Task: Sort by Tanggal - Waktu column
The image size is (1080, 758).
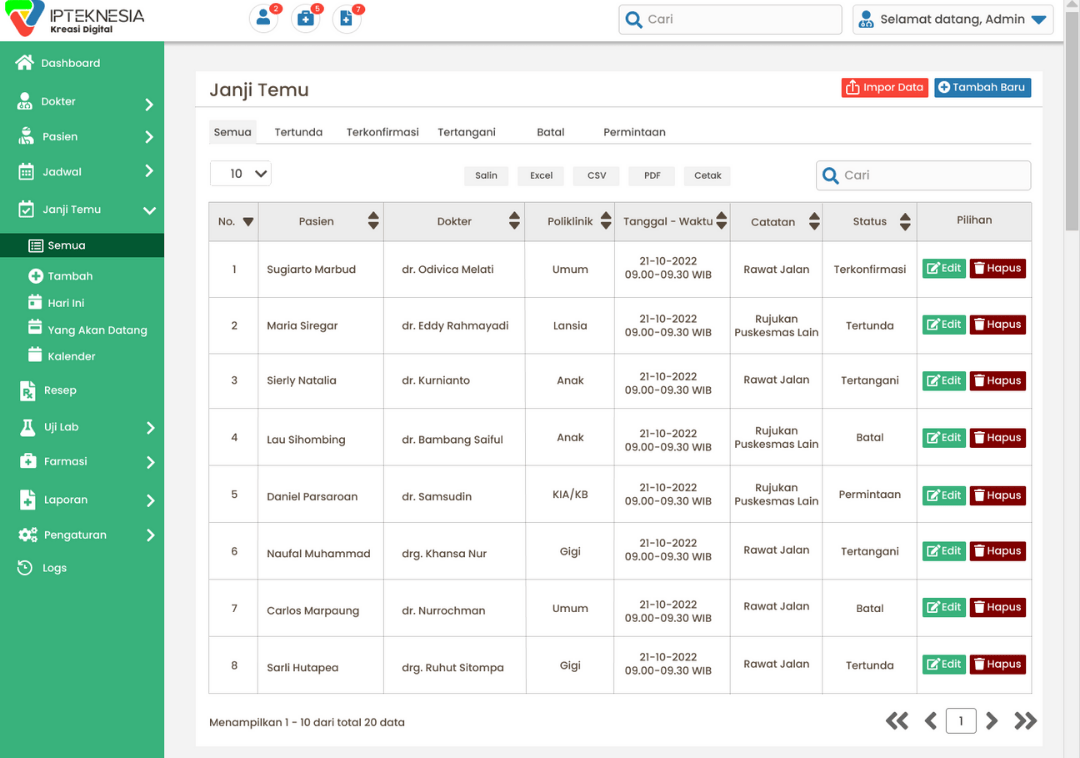Action: tap(721, 221)
